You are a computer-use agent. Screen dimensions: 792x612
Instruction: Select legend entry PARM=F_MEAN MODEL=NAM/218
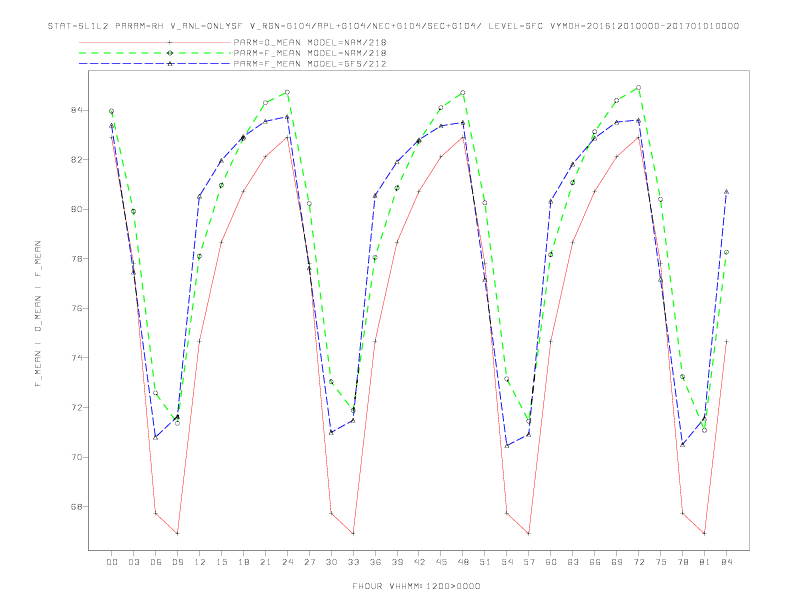pos(310,53)
